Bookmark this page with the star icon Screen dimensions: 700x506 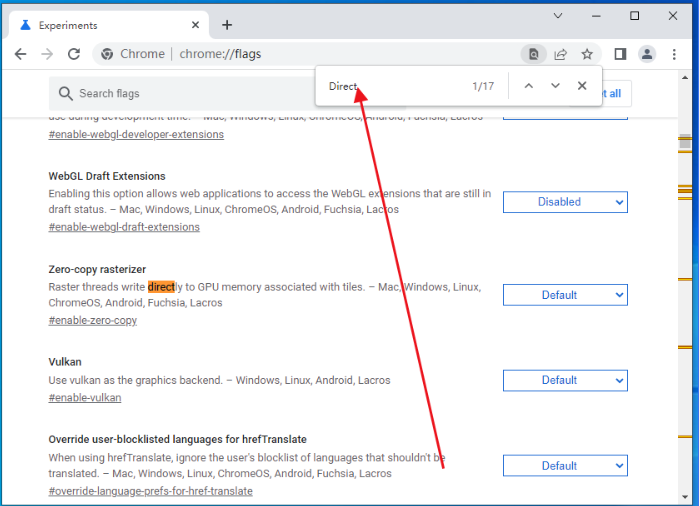[x=587, y=54]
